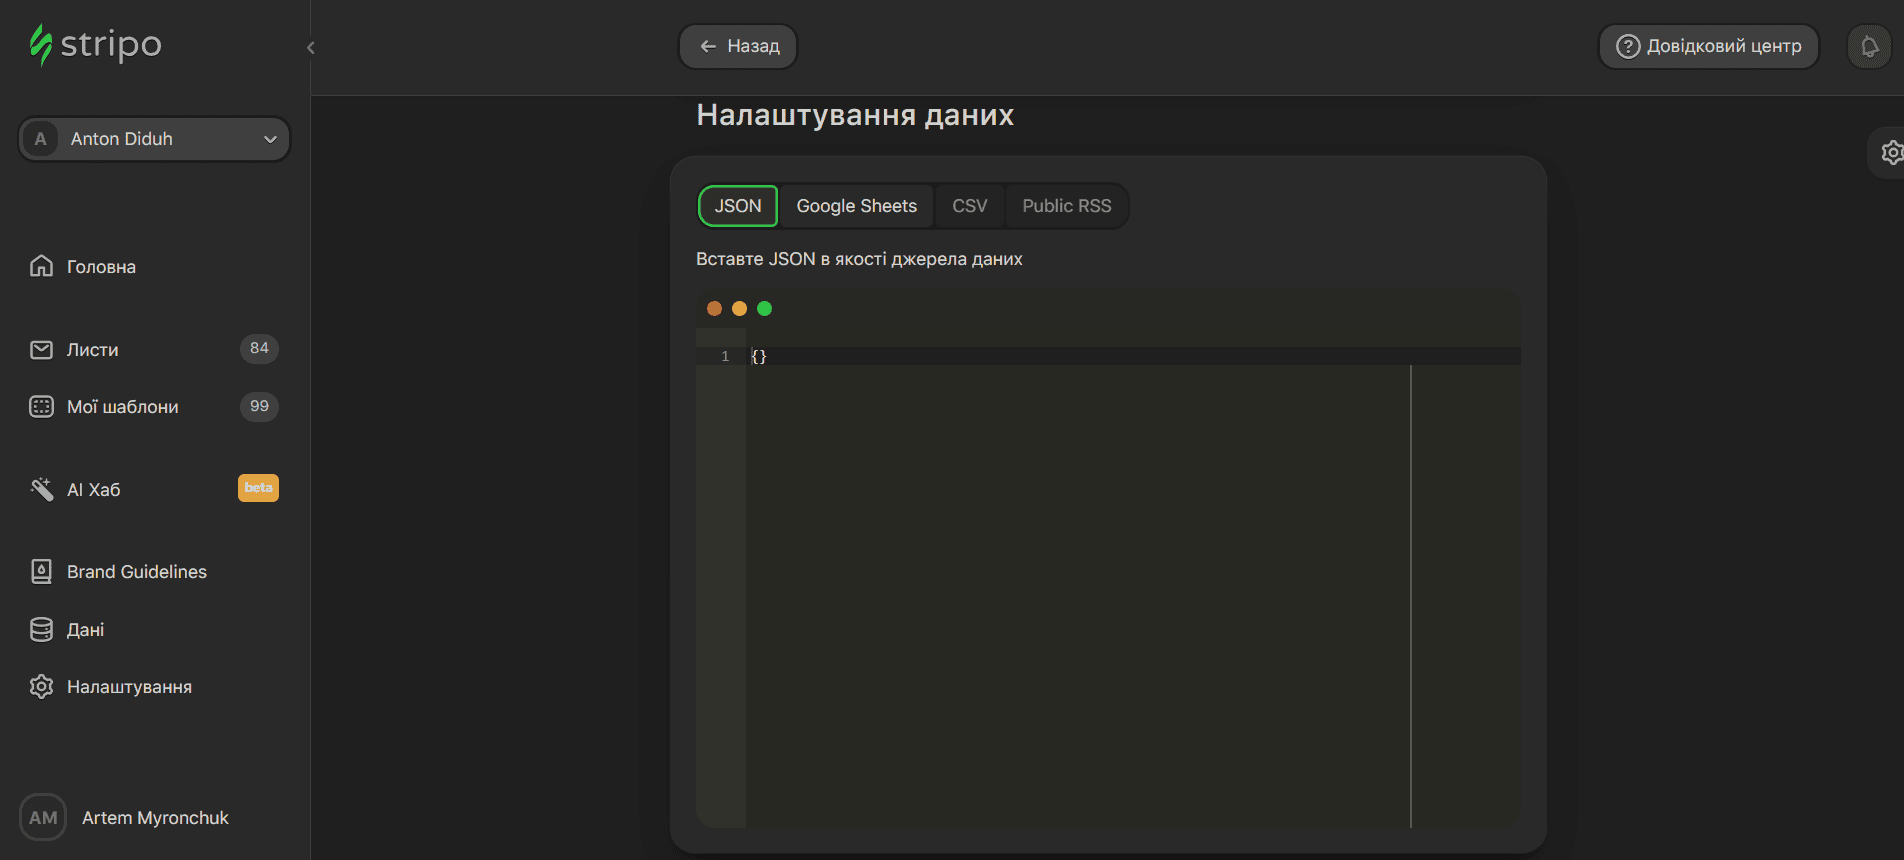
Task: Collapse the left sidebar chevron
Action: click(x=311, y=48)
